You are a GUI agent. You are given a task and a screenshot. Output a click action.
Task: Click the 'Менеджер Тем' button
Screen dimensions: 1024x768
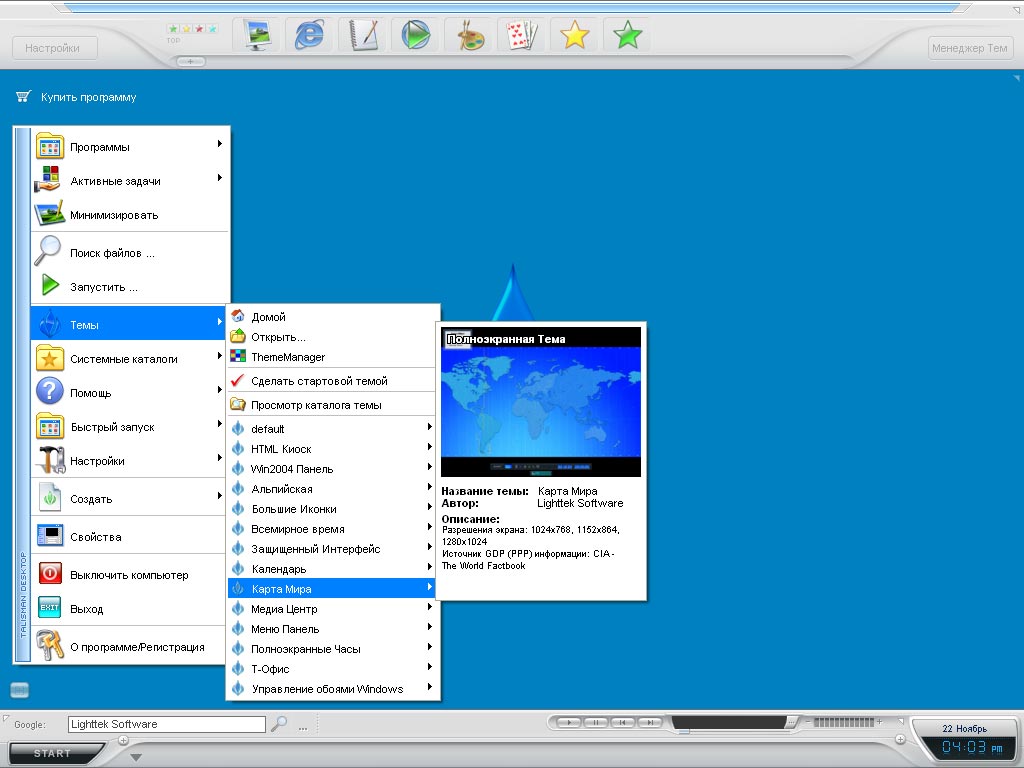pos(969,48)
